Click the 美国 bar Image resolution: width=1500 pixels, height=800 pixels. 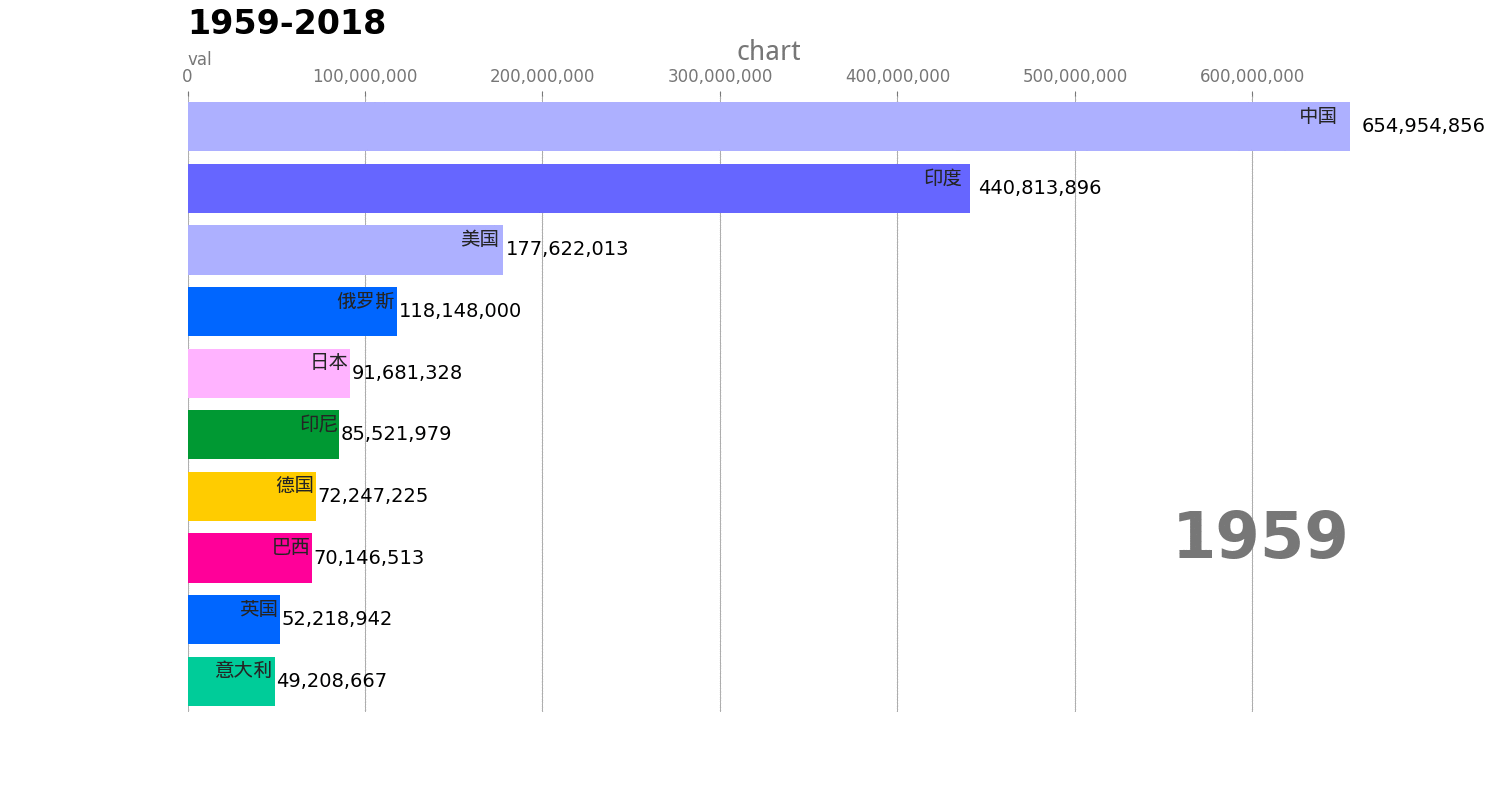345,250
